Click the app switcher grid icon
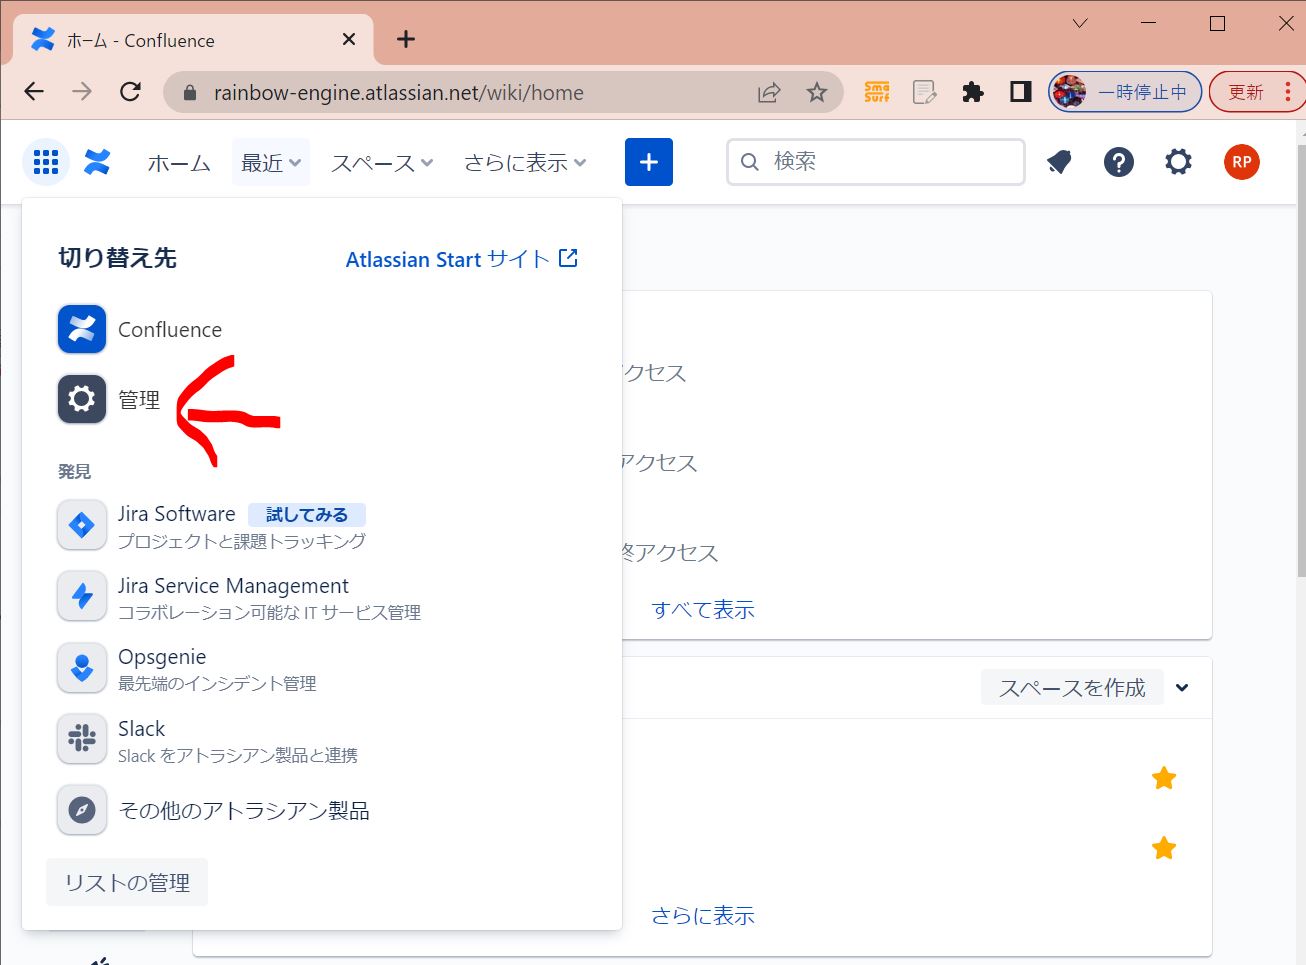Screen dimensions: 1306x965 [x=46, y=162]
